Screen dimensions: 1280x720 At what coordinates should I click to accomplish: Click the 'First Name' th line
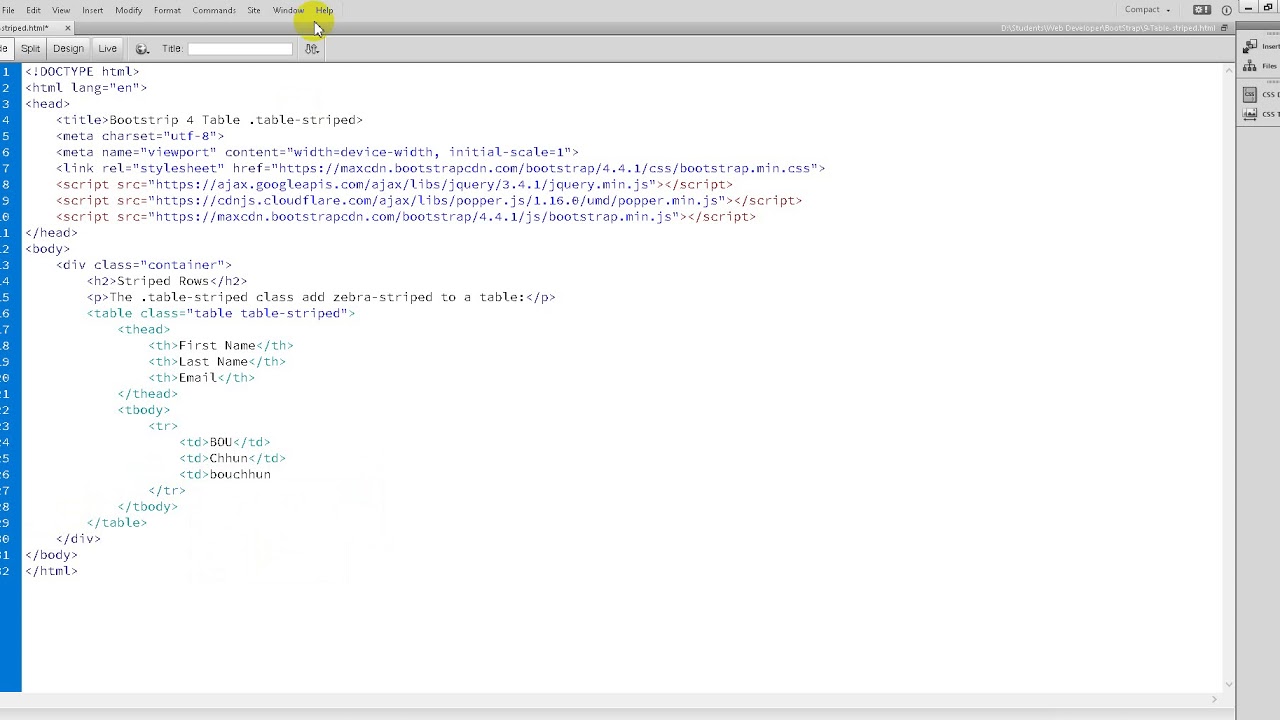[221, 345]
